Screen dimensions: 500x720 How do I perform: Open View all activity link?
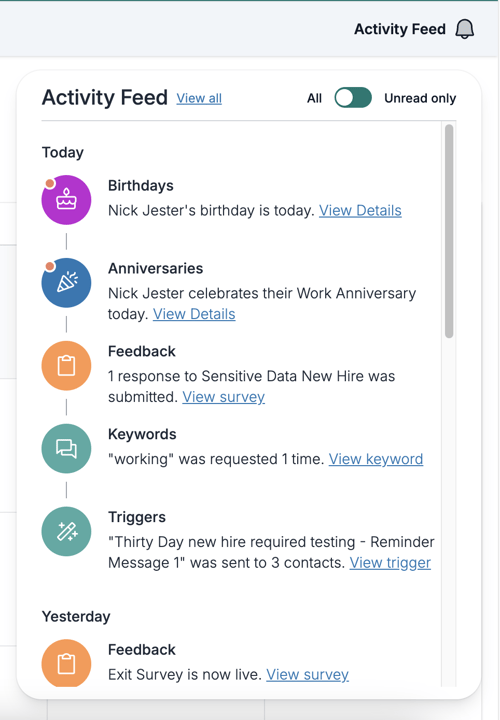tap(199, 98)
